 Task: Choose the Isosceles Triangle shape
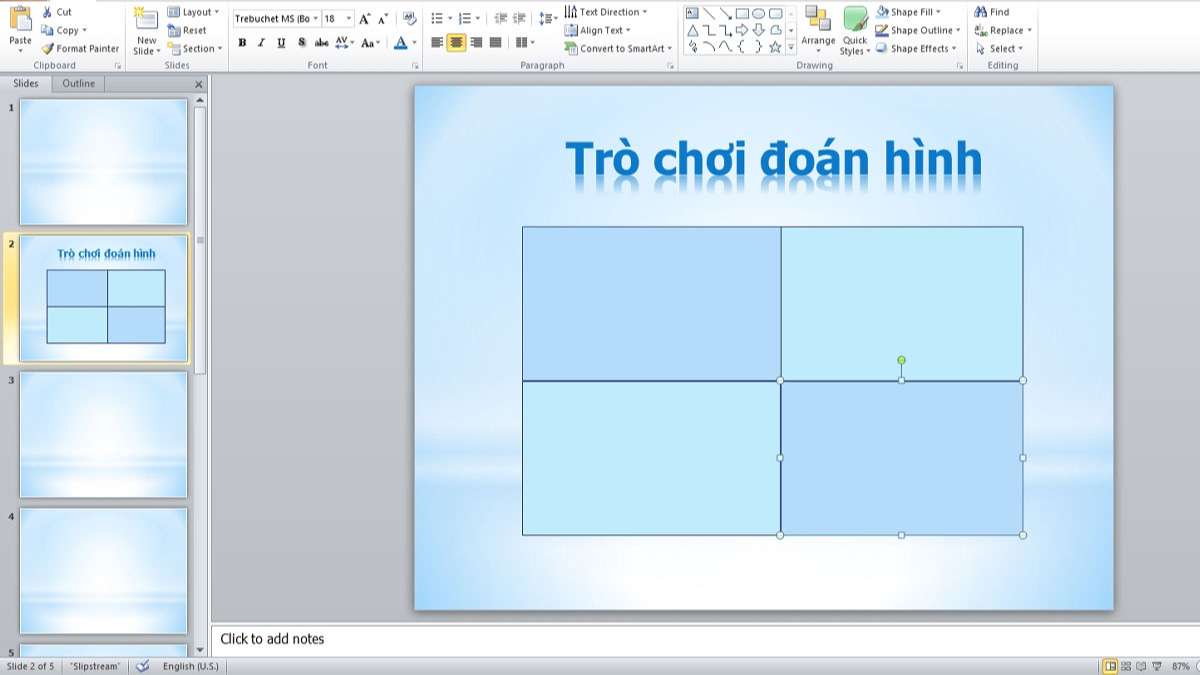click(x=692, y=30)
